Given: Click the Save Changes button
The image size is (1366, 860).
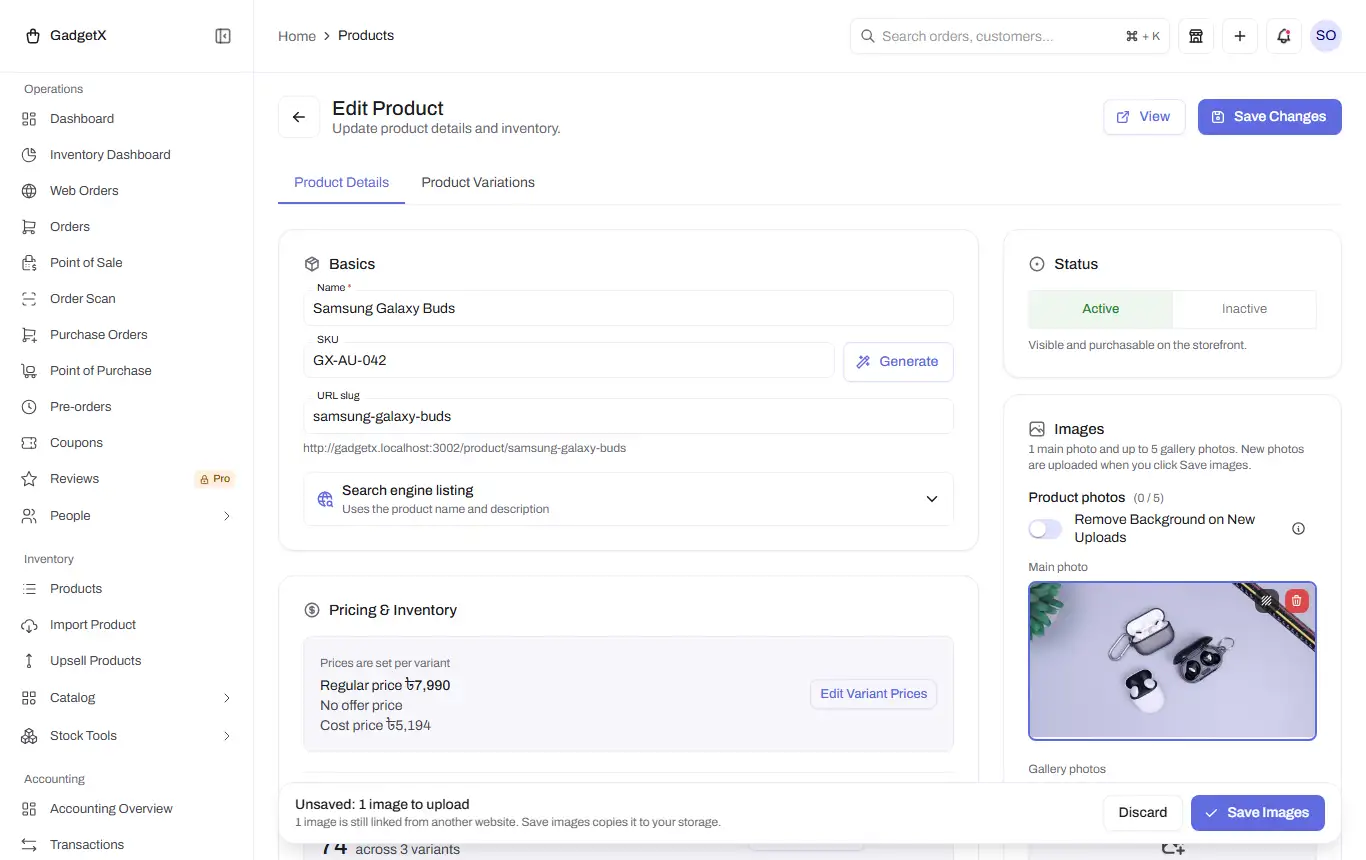Looking at the screenshot, I should [1270, 117].
